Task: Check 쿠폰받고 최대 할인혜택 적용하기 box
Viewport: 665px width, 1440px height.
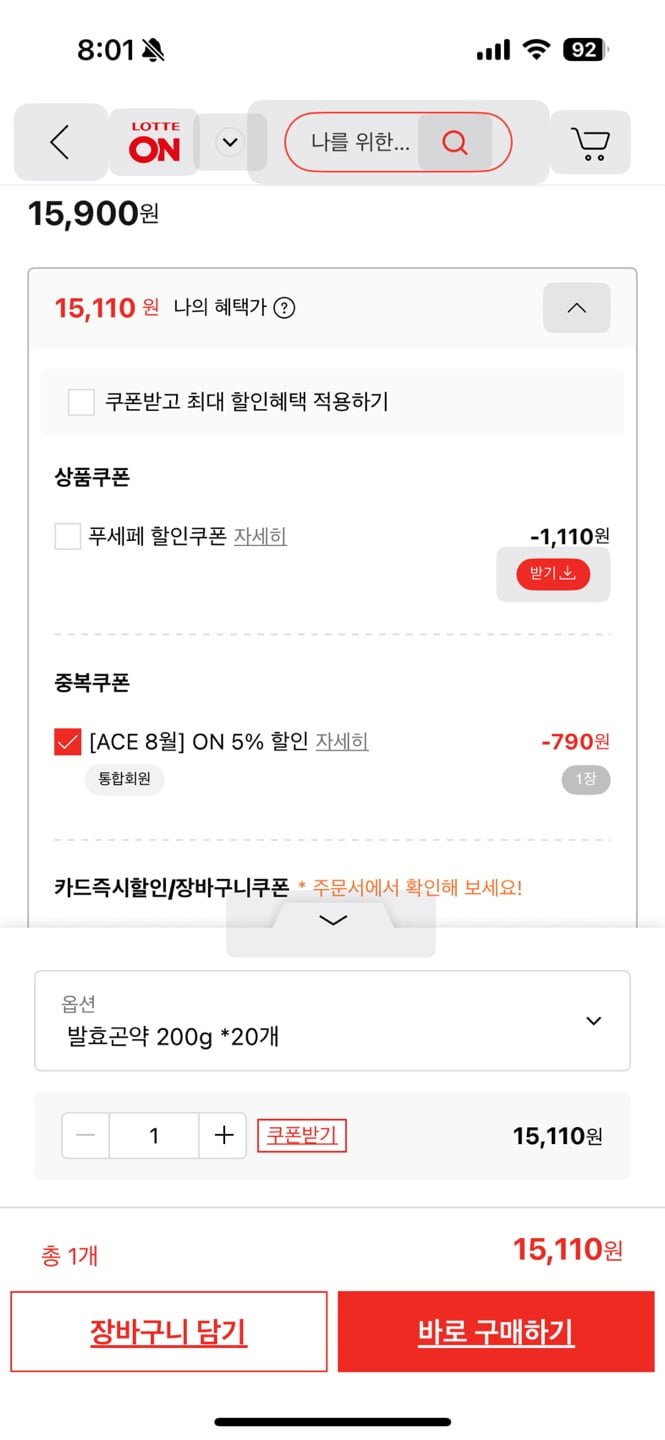Action: 81,402
